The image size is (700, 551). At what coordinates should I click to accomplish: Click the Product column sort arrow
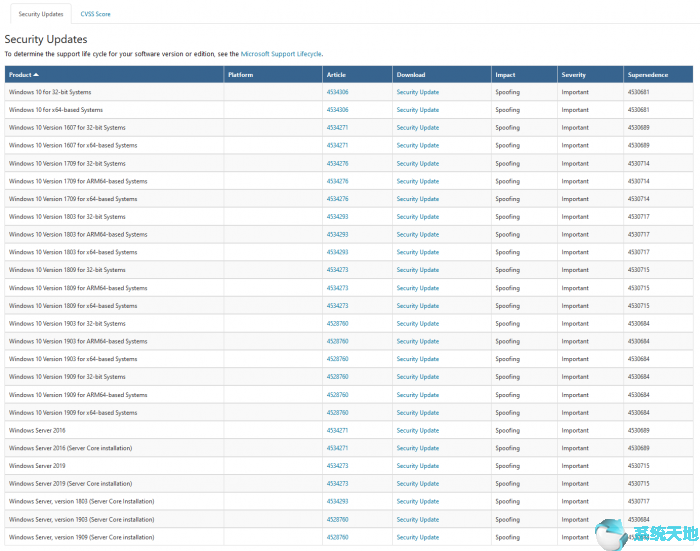click(x=36, y=75)
